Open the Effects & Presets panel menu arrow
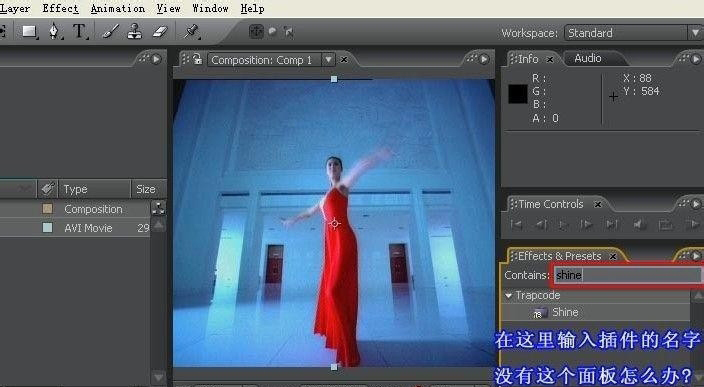 pyautogui.click(x=696, y=256)
